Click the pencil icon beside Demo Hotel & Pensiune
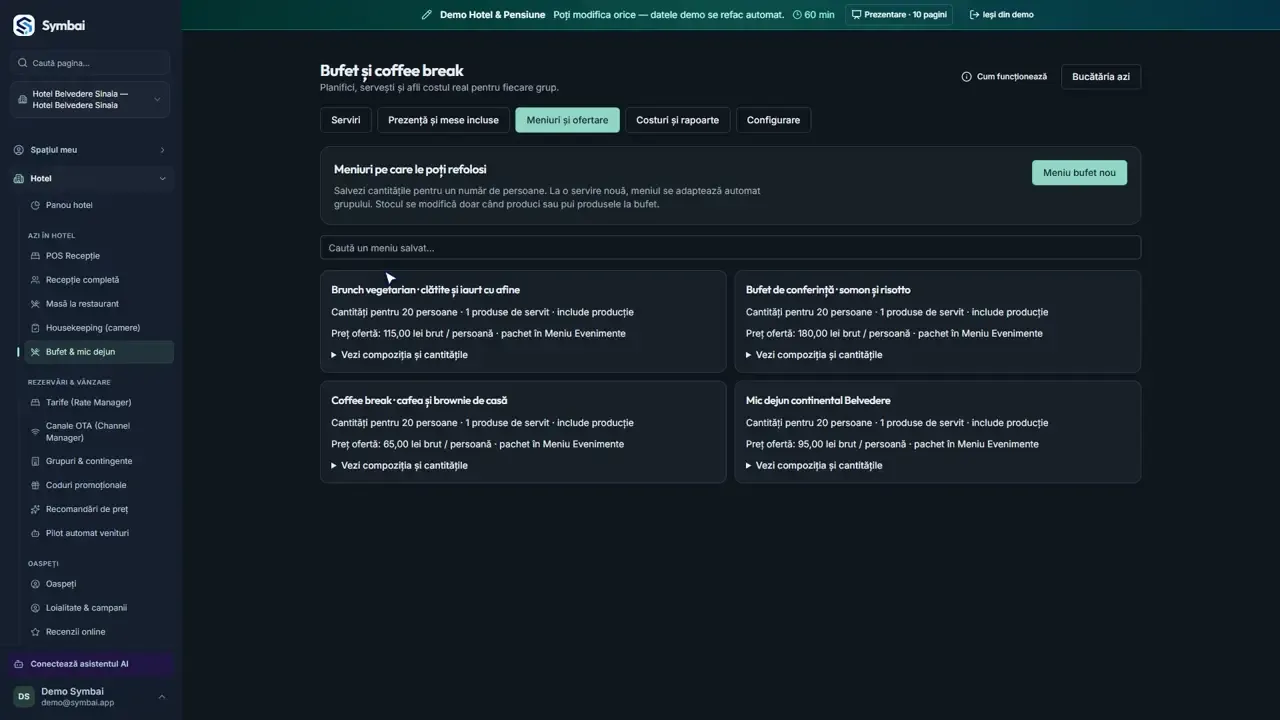 (427, 15)
